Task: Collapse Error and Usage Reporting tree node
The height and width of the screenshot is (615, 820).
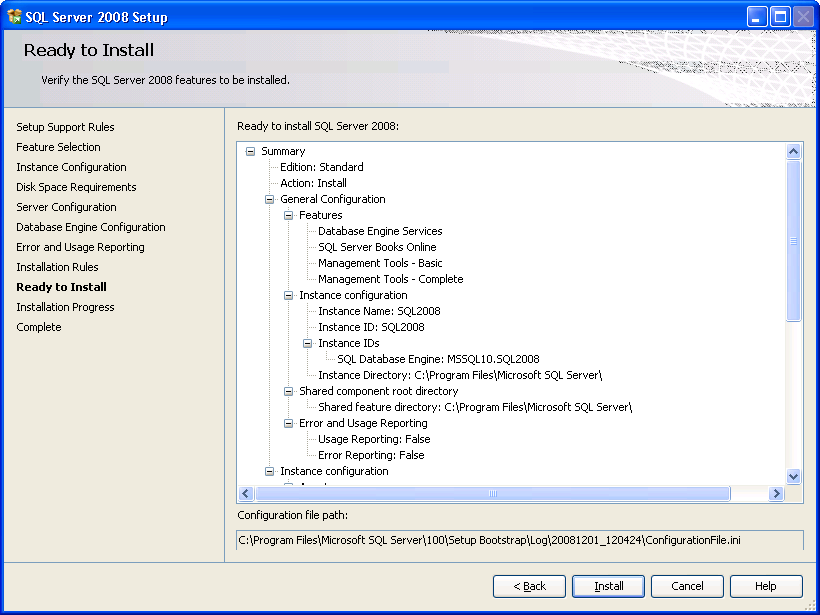Action: click(x=288, y=424)
